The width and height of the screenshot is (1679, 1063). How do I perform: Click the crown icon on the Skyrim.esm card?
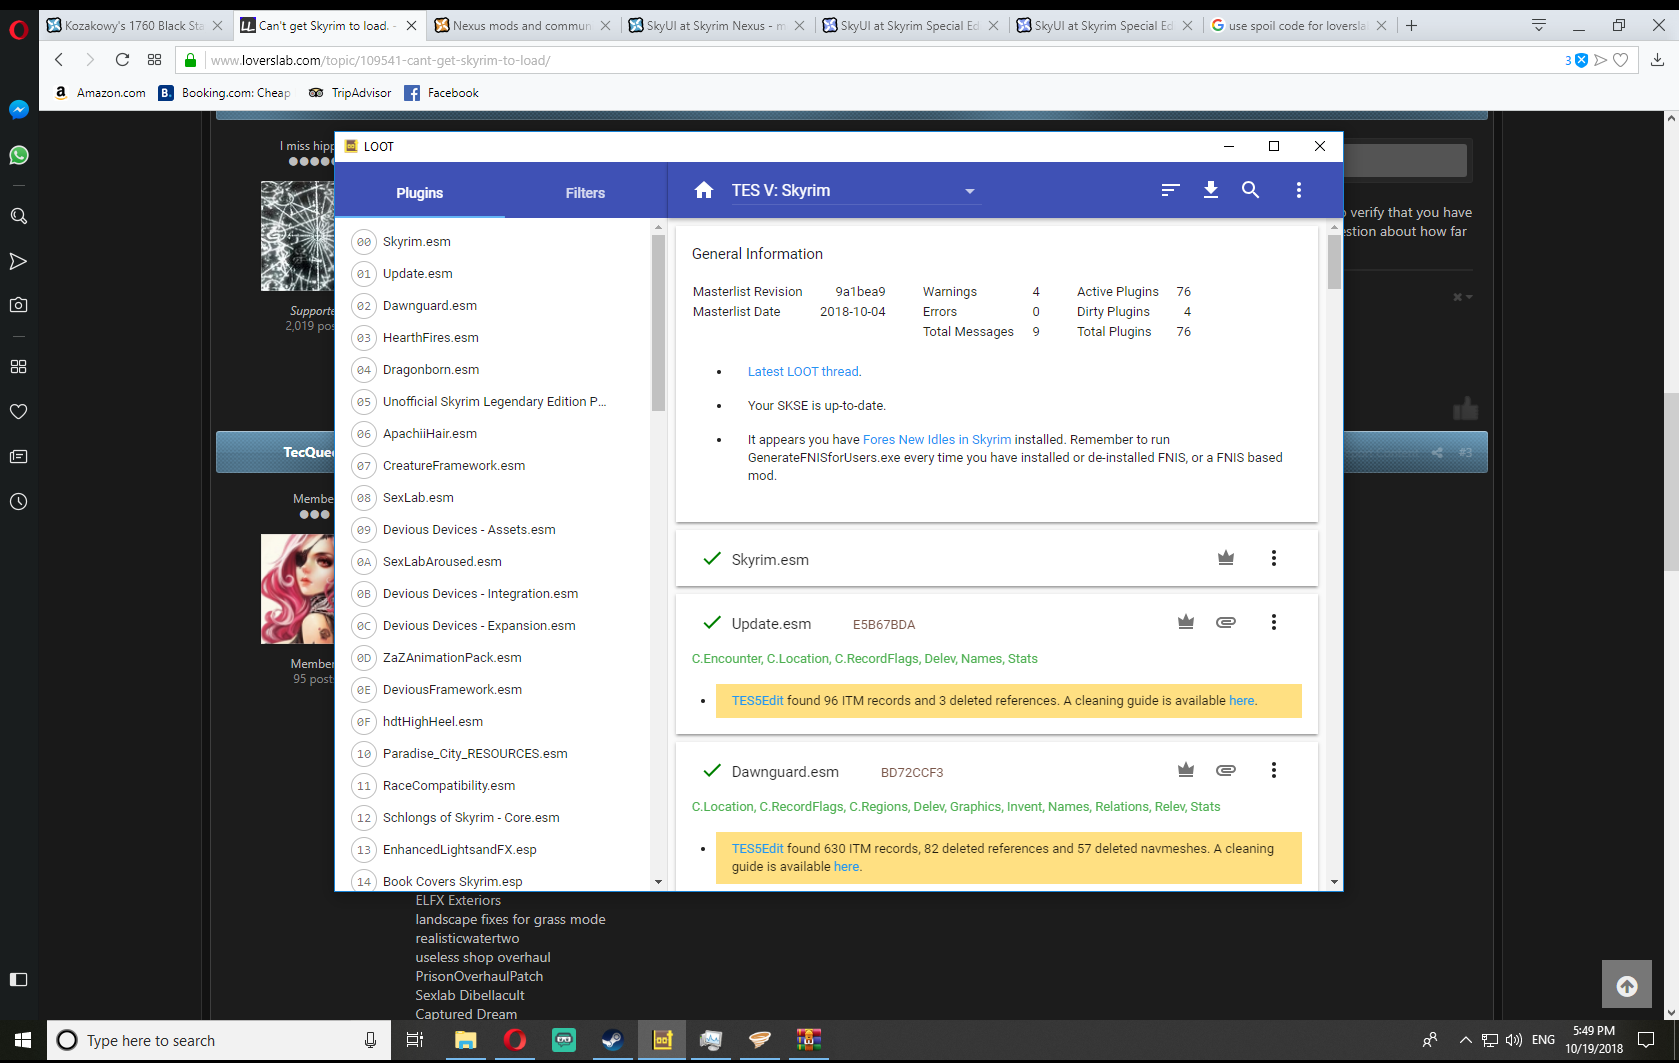(x=1226, y=558)
